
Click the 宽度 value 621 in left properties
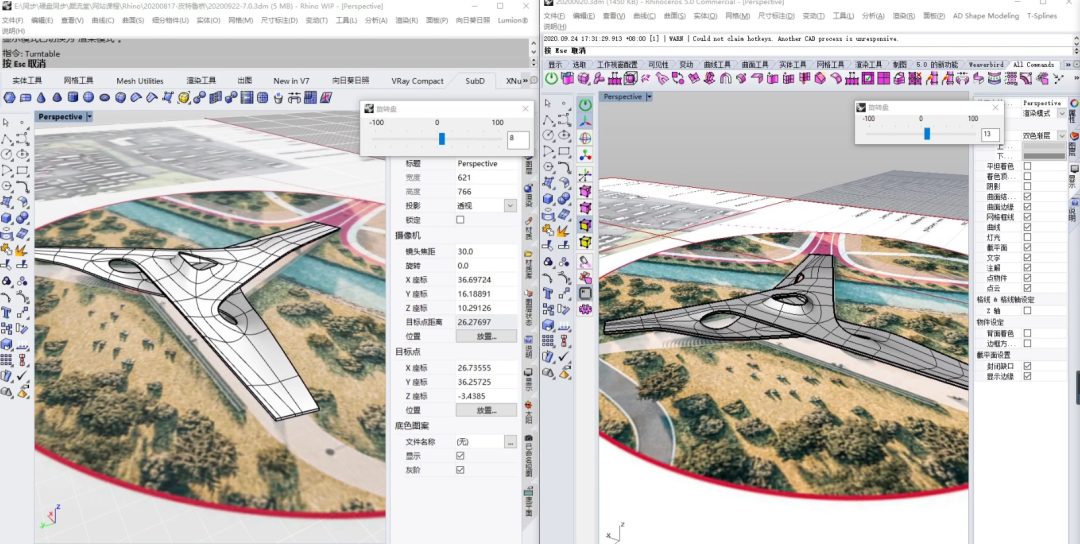pos(486,178)
